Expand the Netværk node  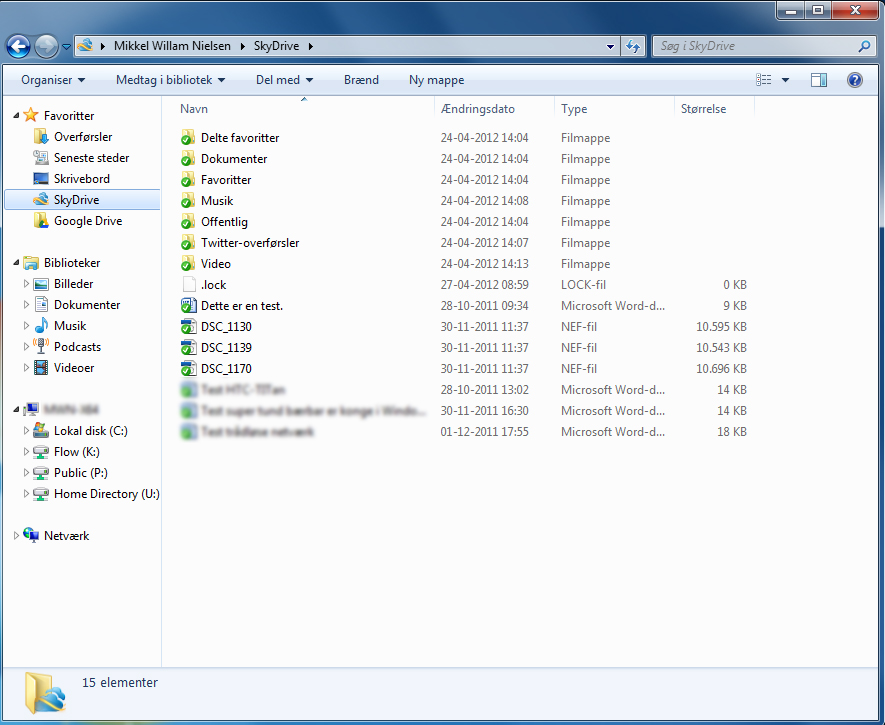(x=16, y=536)
